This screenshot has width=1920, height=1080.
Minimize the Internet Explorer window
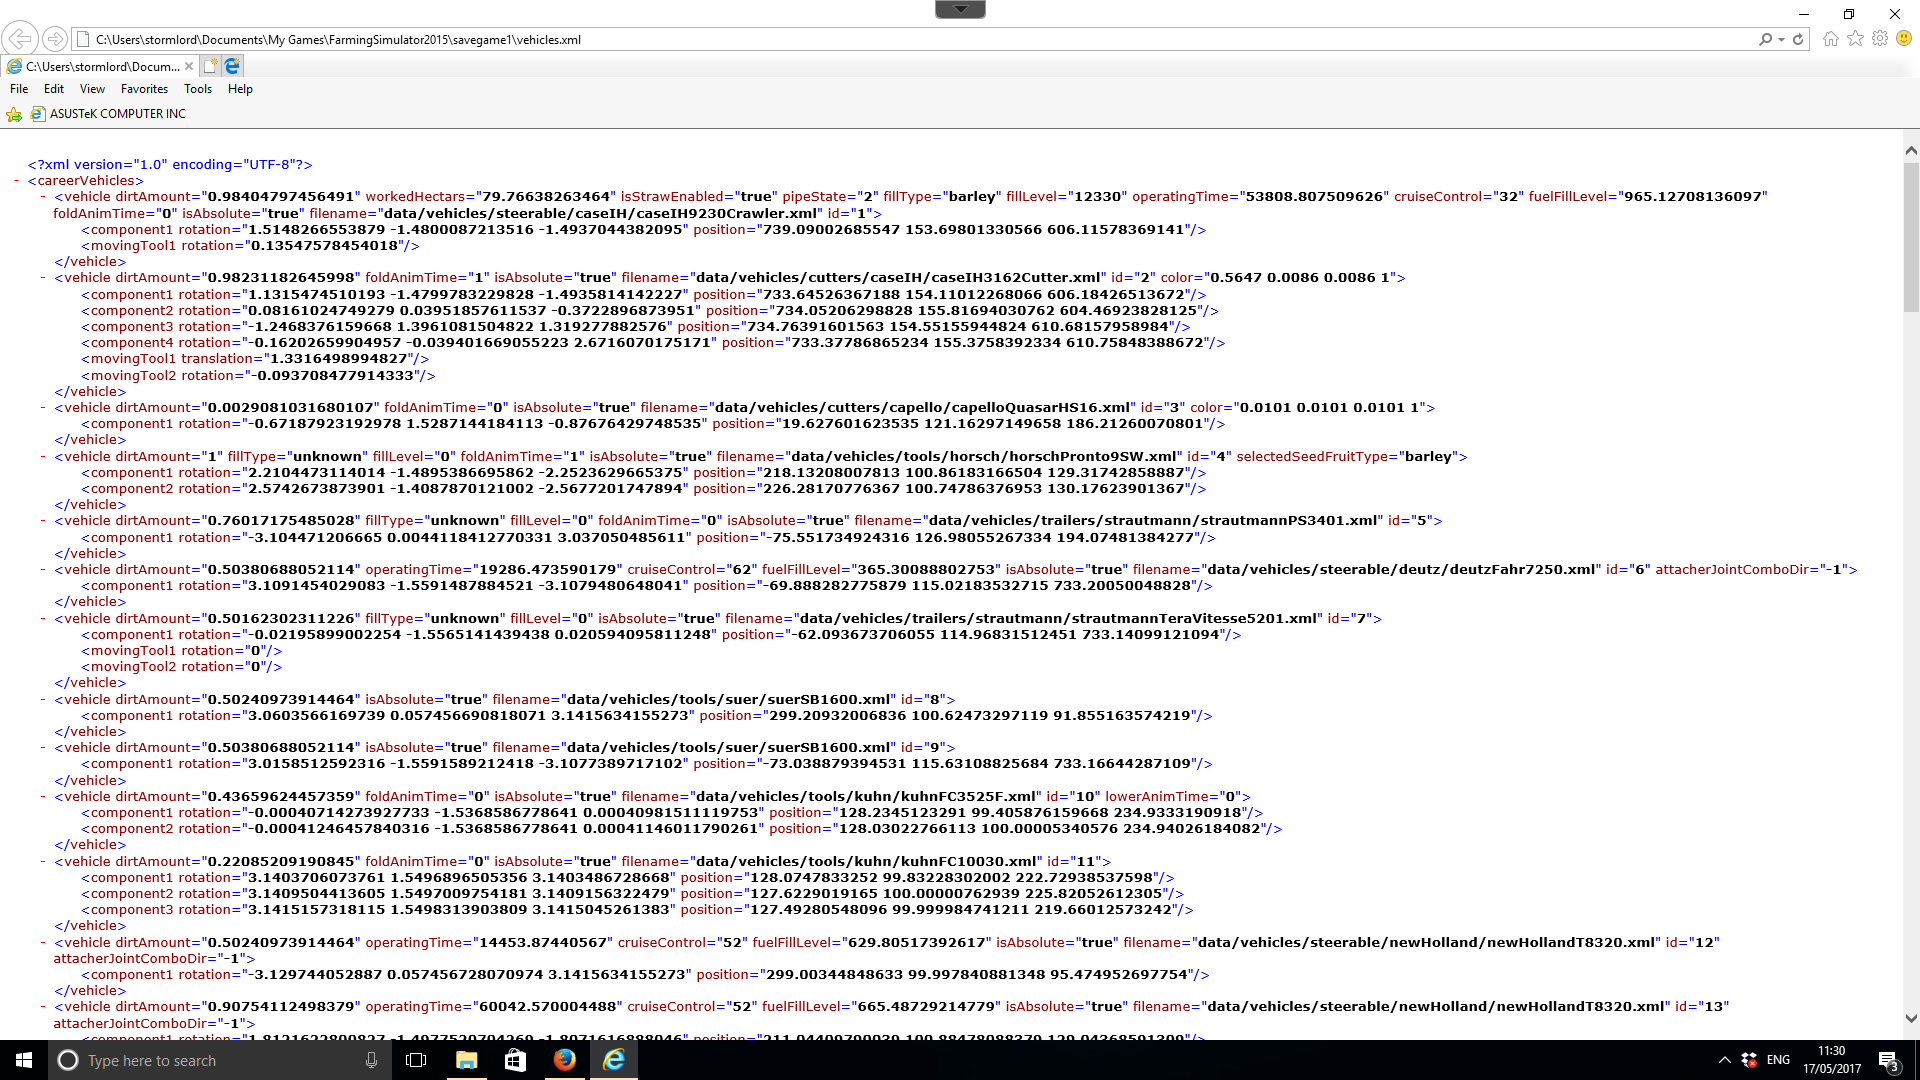click(1803, 14)
